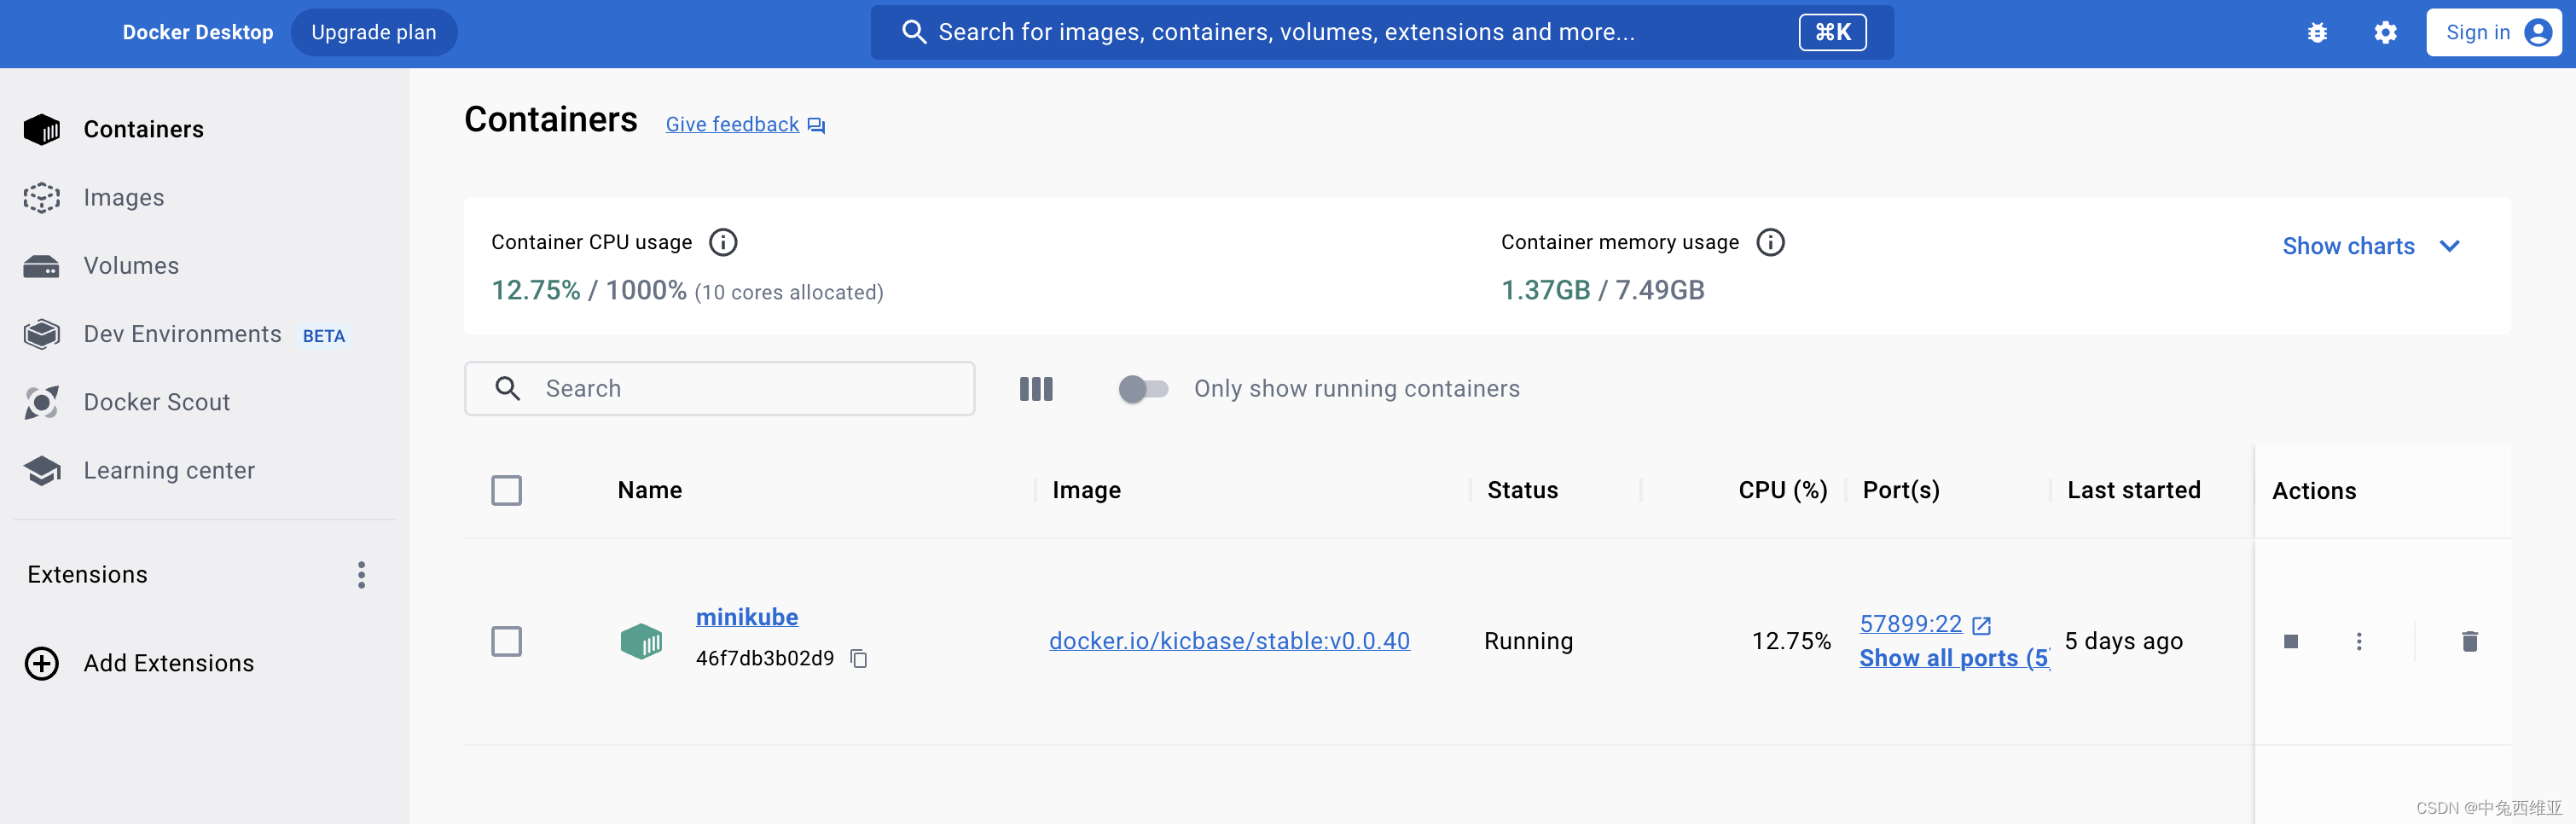Open minikube row more actions menu

pos(2358,641)
